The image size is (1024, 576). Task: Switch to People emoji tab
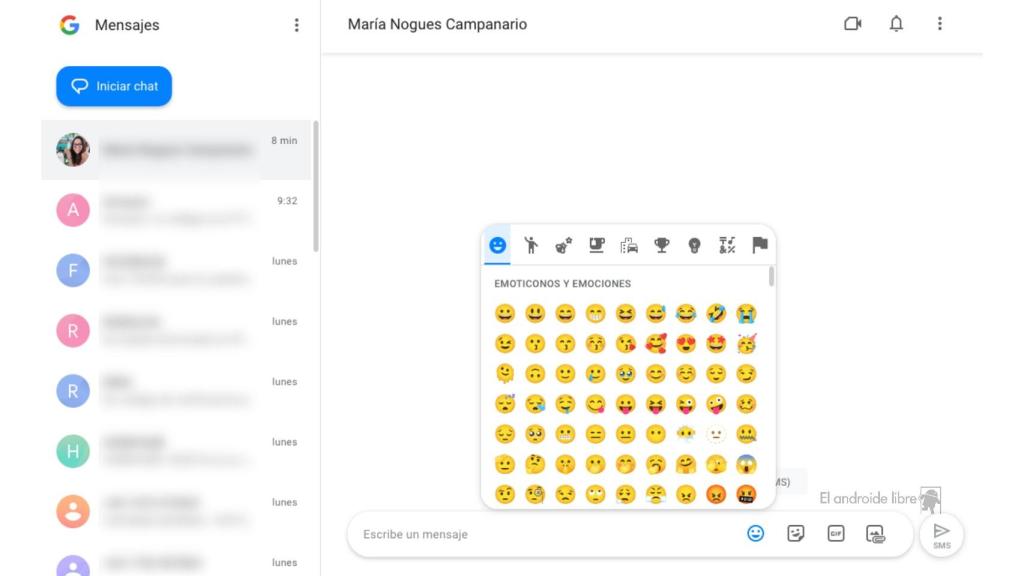point(531,246)
